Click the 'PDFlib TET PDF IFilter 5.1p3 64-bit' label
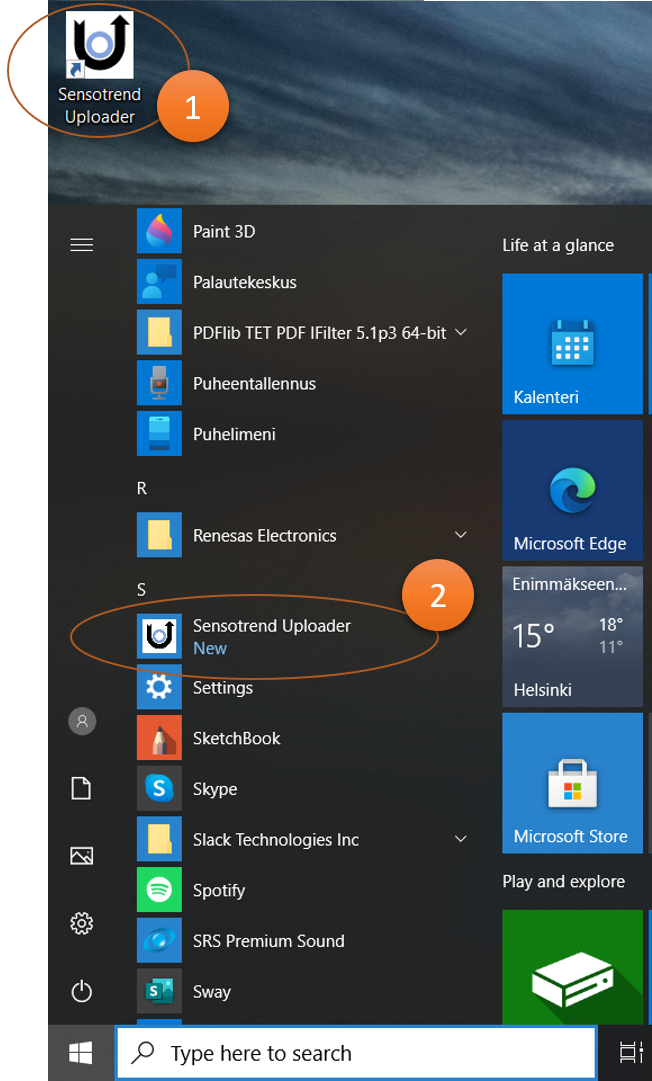 [x=320, y=333]
